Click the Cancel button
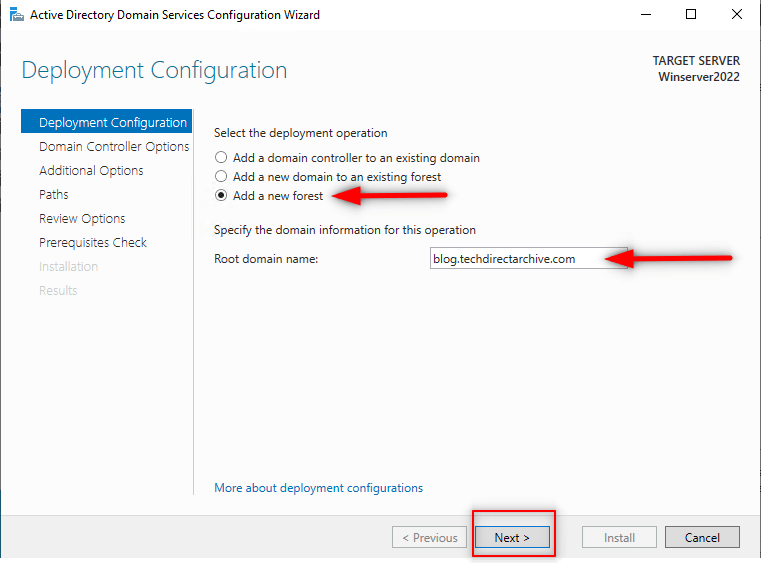This screenshot has width=761, height=563. pos(702,537)
